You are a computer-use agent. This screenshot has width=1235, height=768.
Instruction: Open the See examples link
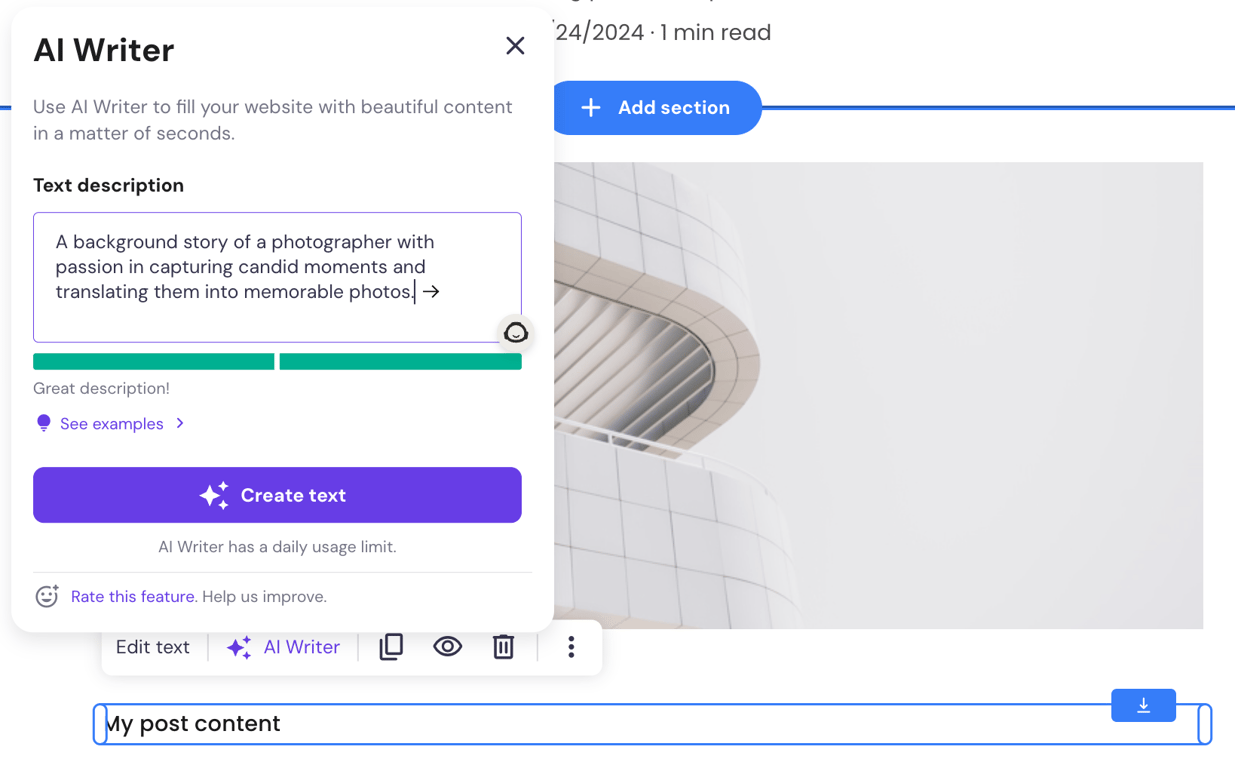click(x=112, y=423)
